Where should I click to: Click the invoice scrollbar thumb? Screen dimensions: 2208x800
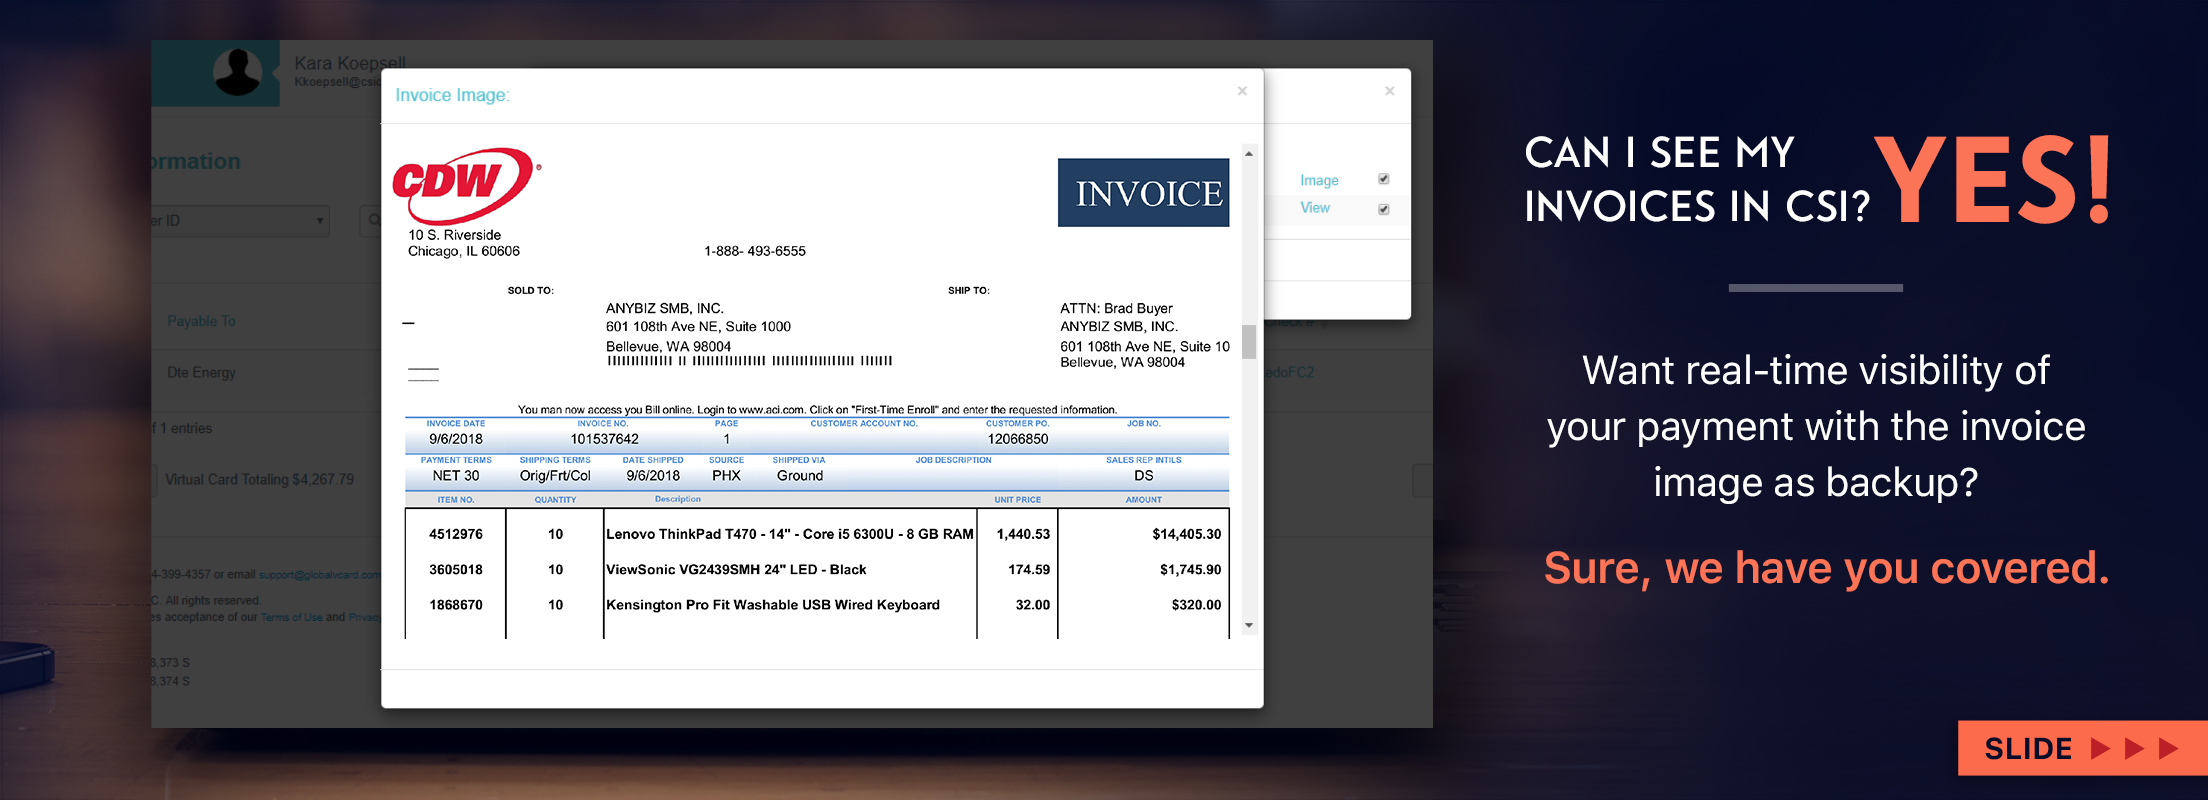point(1249,341)
